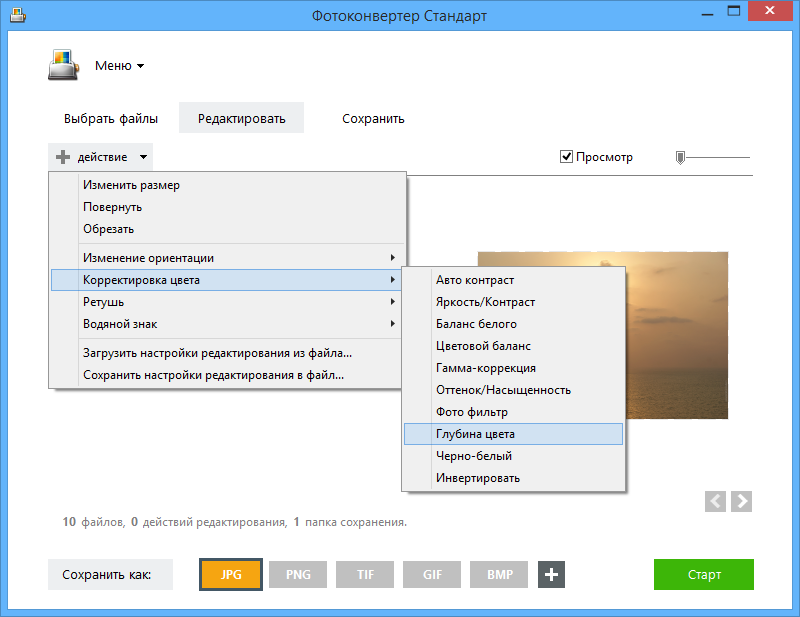The image size is (800, 617).
Task: Switch to Редактировать tab
Action: coord(241,118)
